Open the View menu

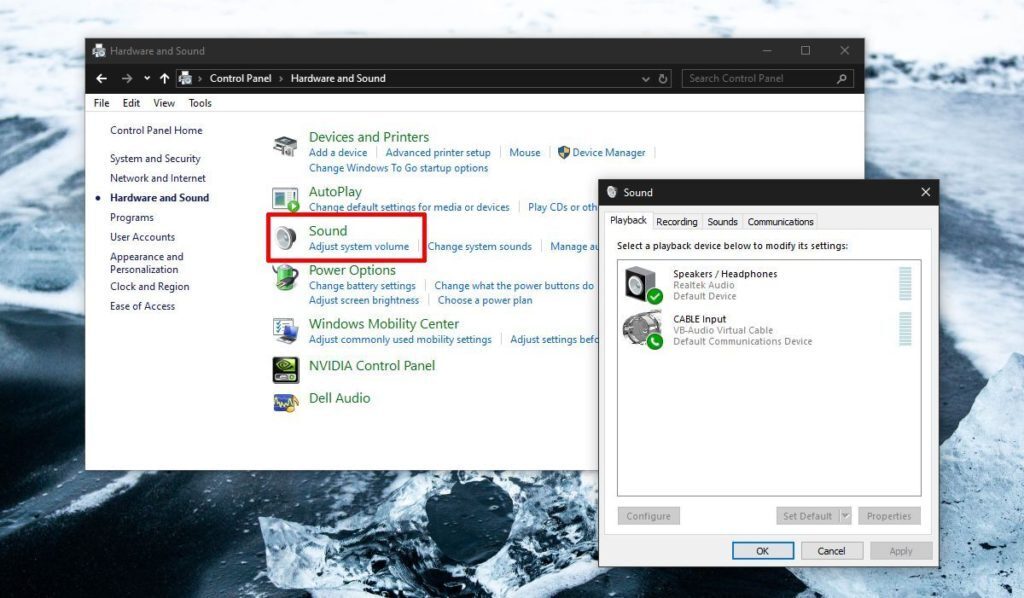coord(163,102)
